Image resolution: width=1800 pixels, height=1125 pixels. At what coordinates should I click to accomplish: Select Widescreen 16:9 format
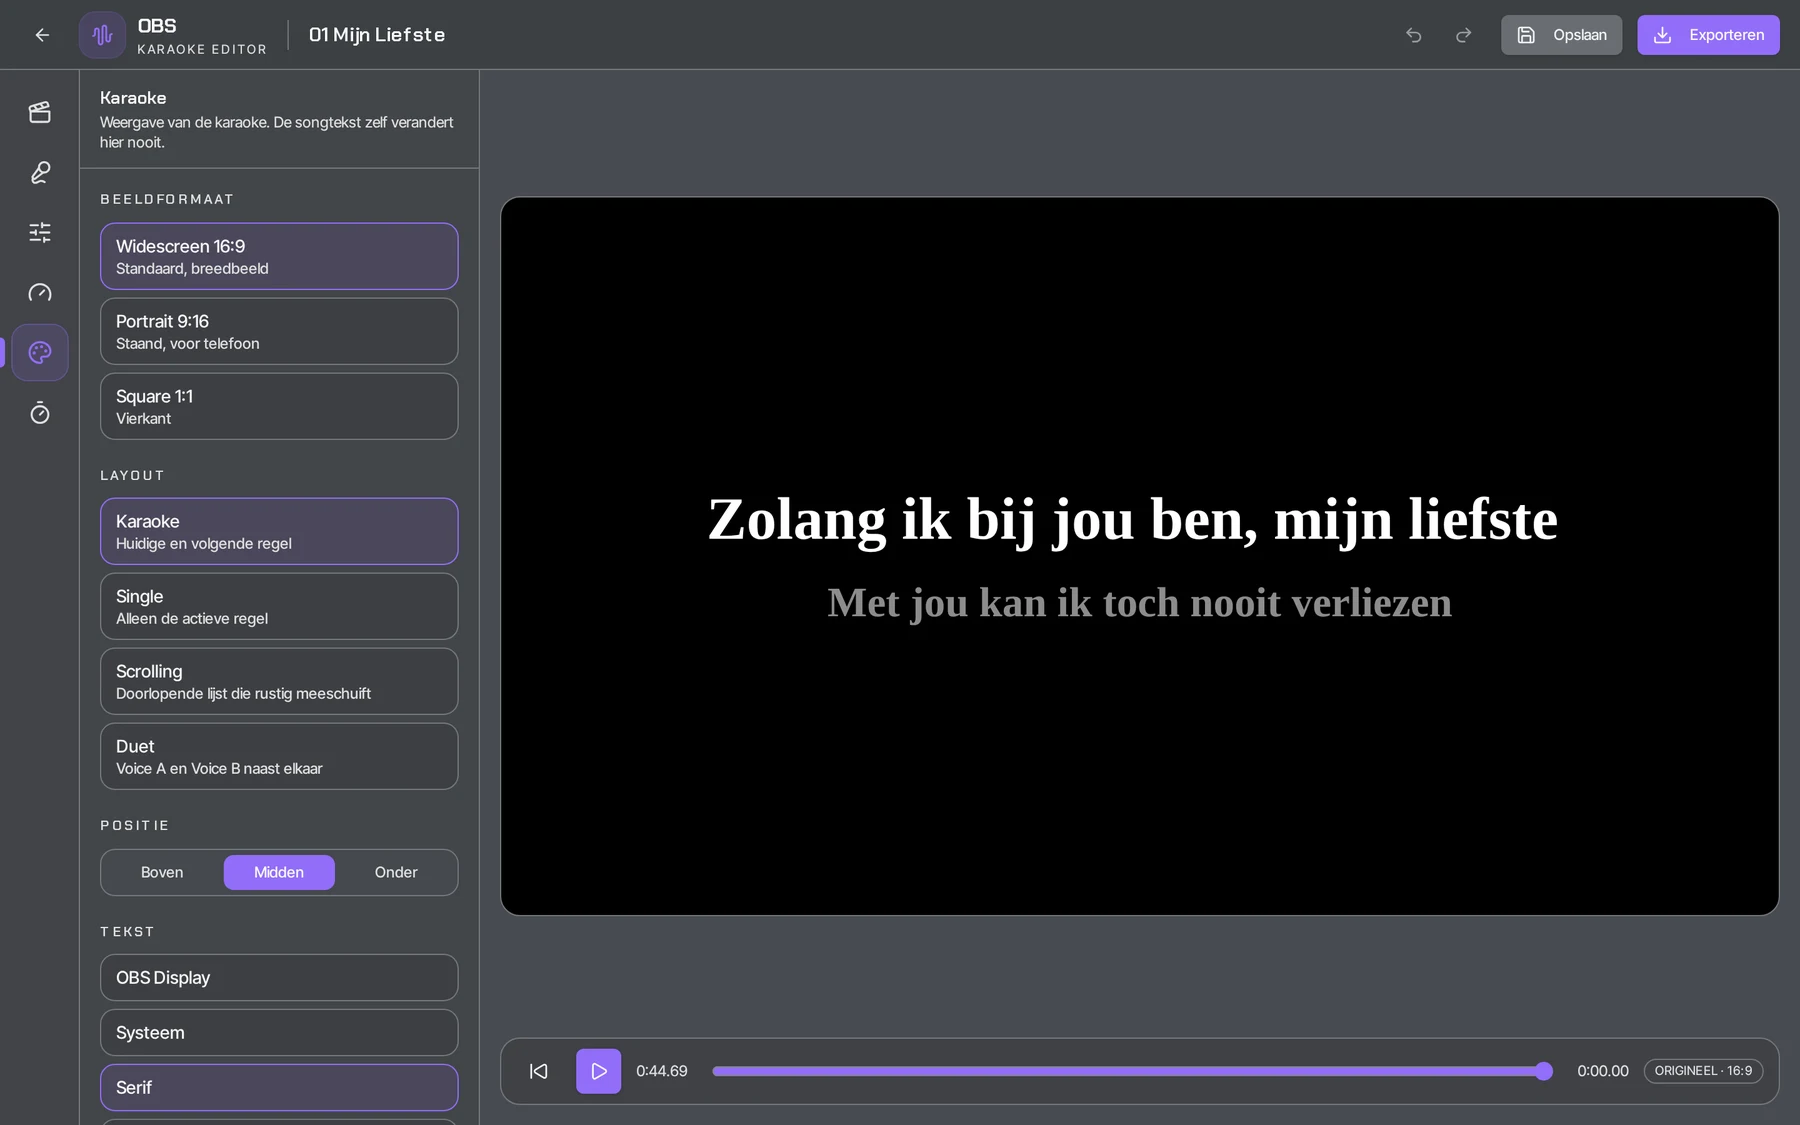(x=279, y=256)
